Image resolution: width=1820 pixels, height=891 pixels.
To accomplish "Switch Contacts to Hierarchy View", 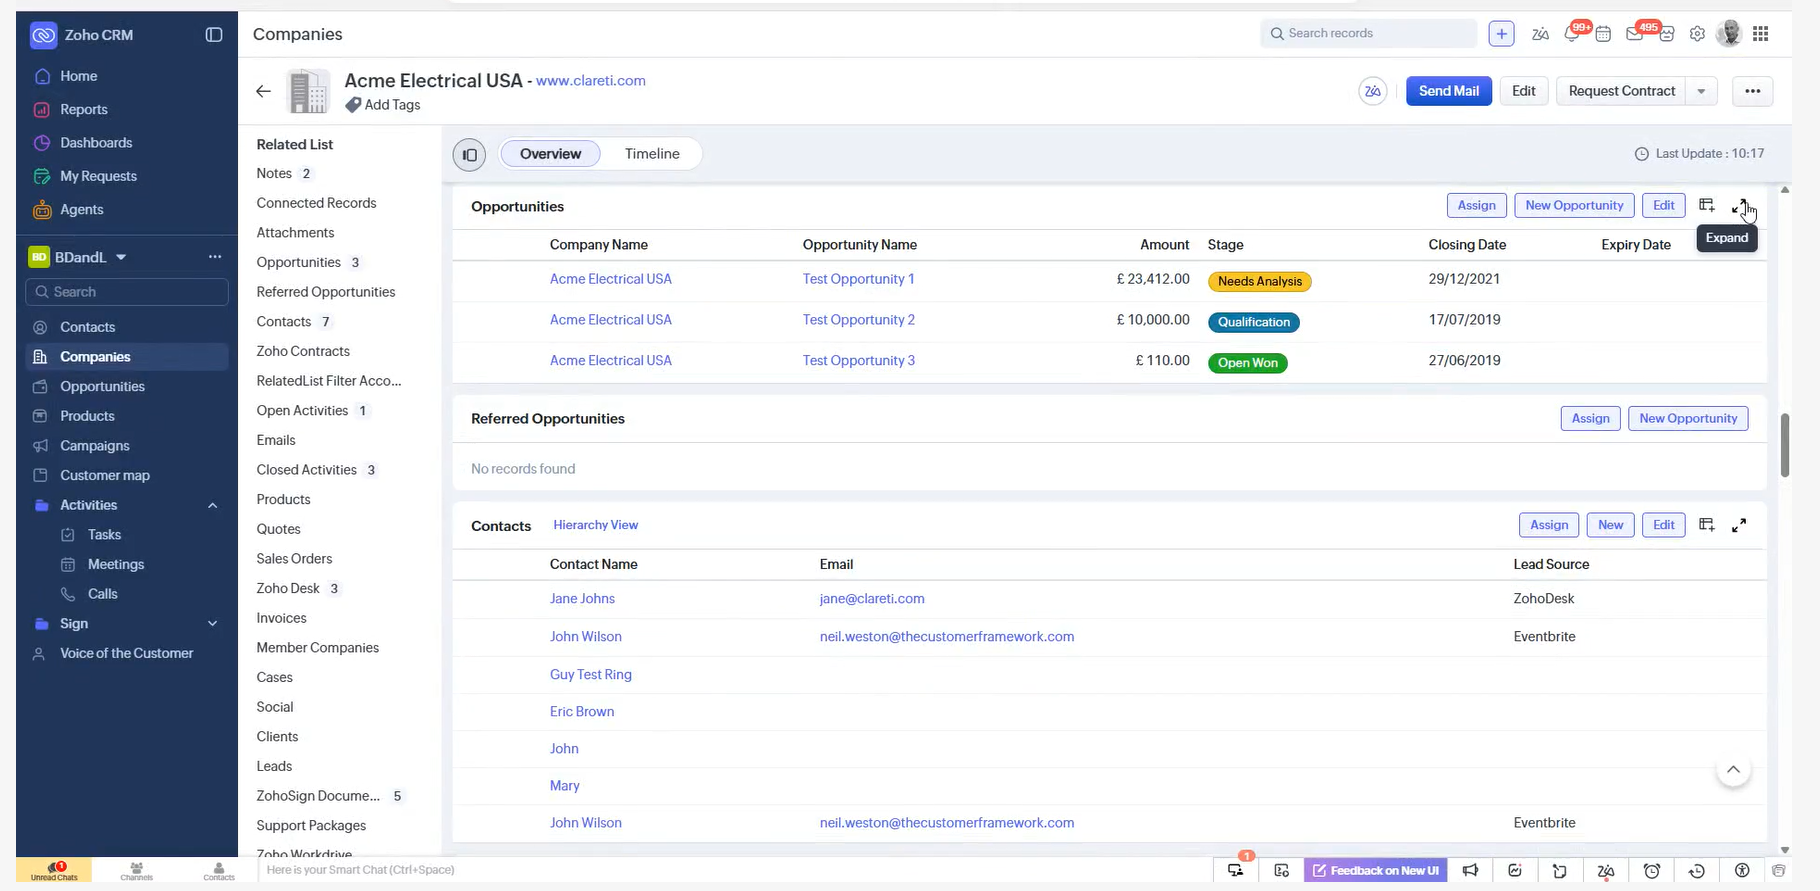I will tap(595, 525).
